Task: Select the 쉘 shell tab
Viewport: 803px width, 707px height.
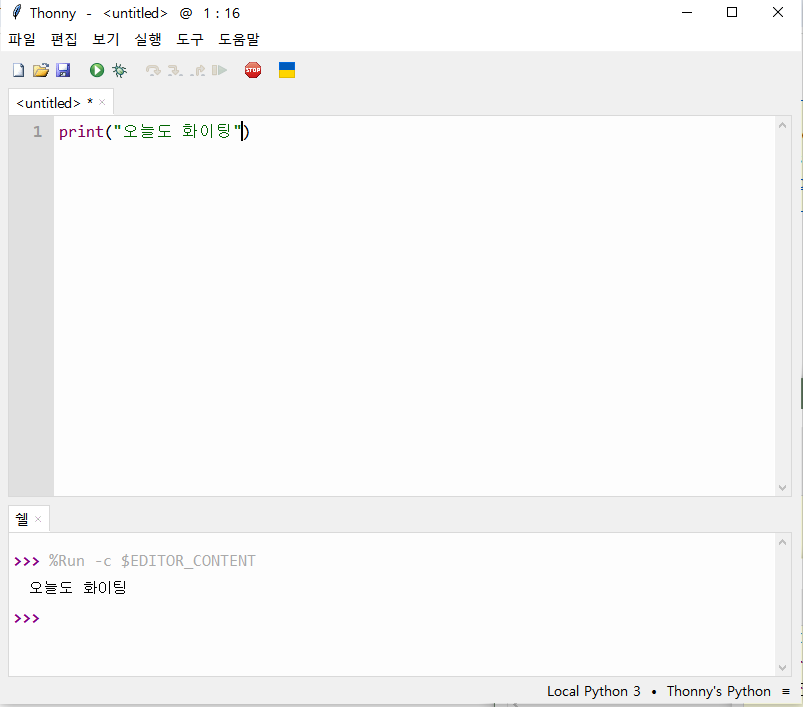Action: tap(22, 519)
